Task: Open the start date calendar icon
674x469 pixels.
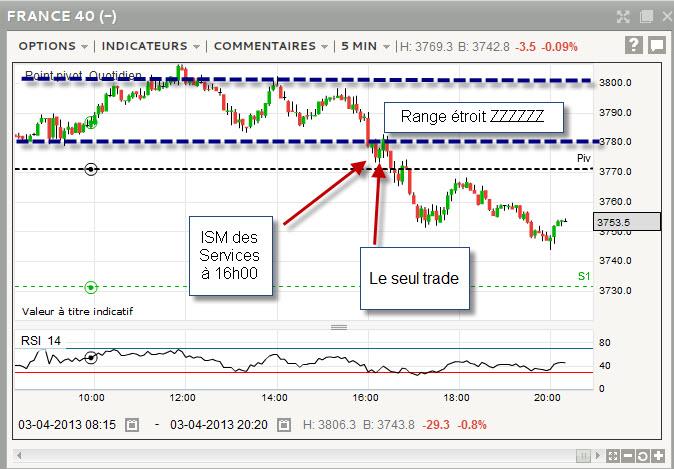Action: 132,425
